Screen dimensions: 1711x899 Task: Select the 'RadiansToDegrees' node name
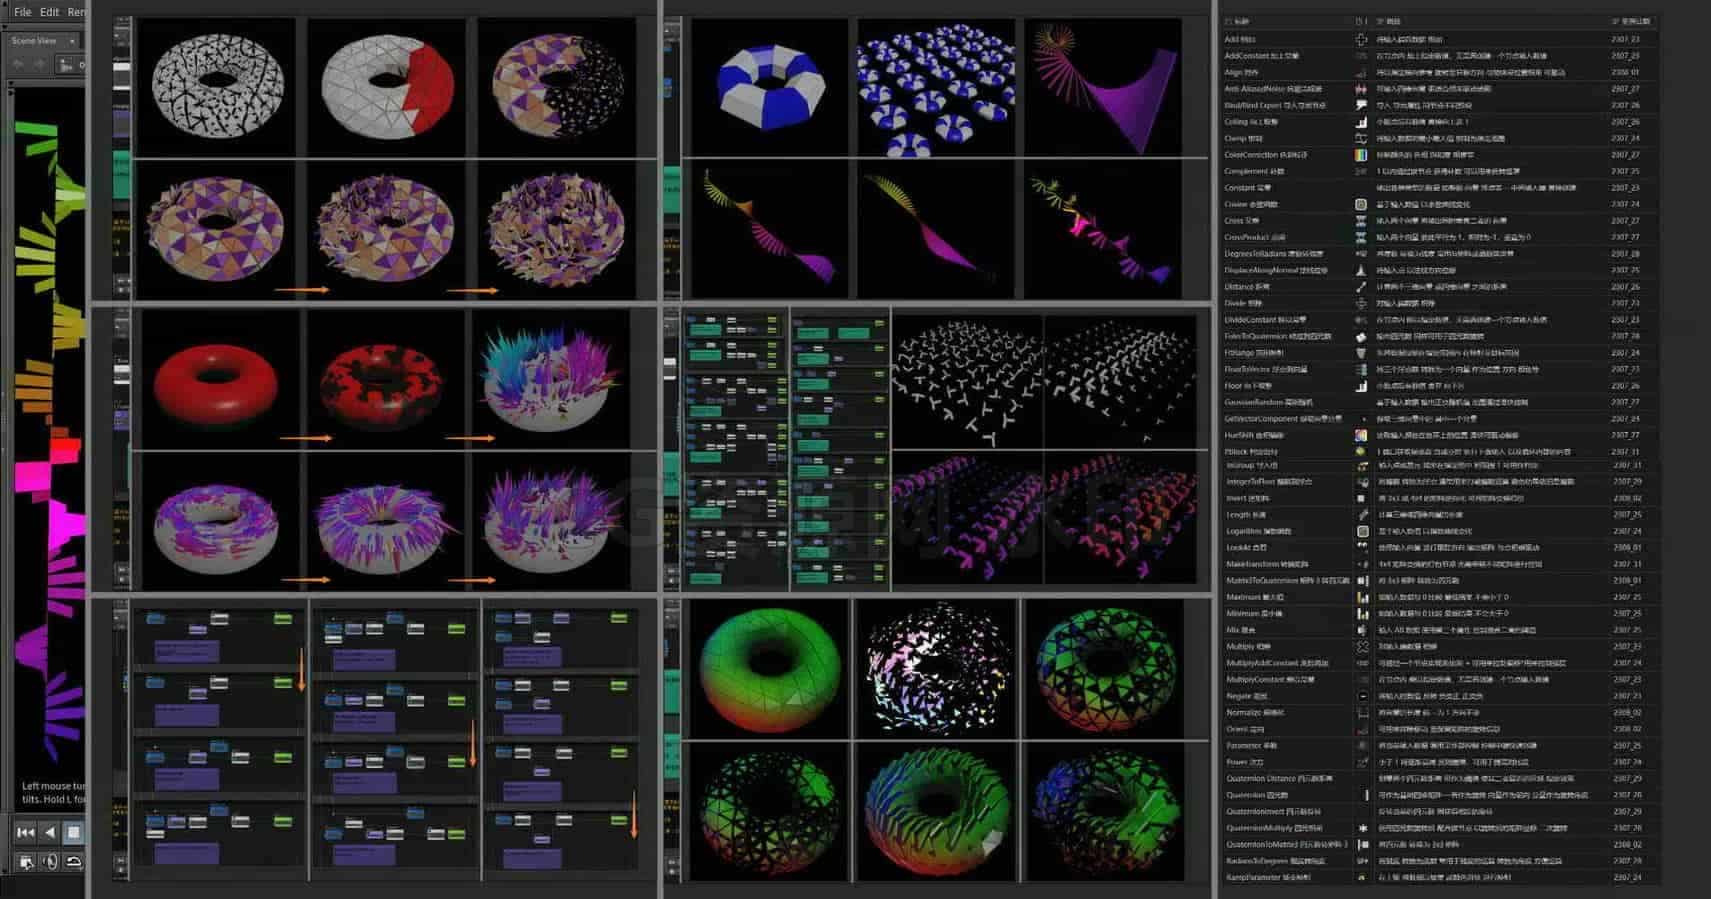coord(1258,861)
